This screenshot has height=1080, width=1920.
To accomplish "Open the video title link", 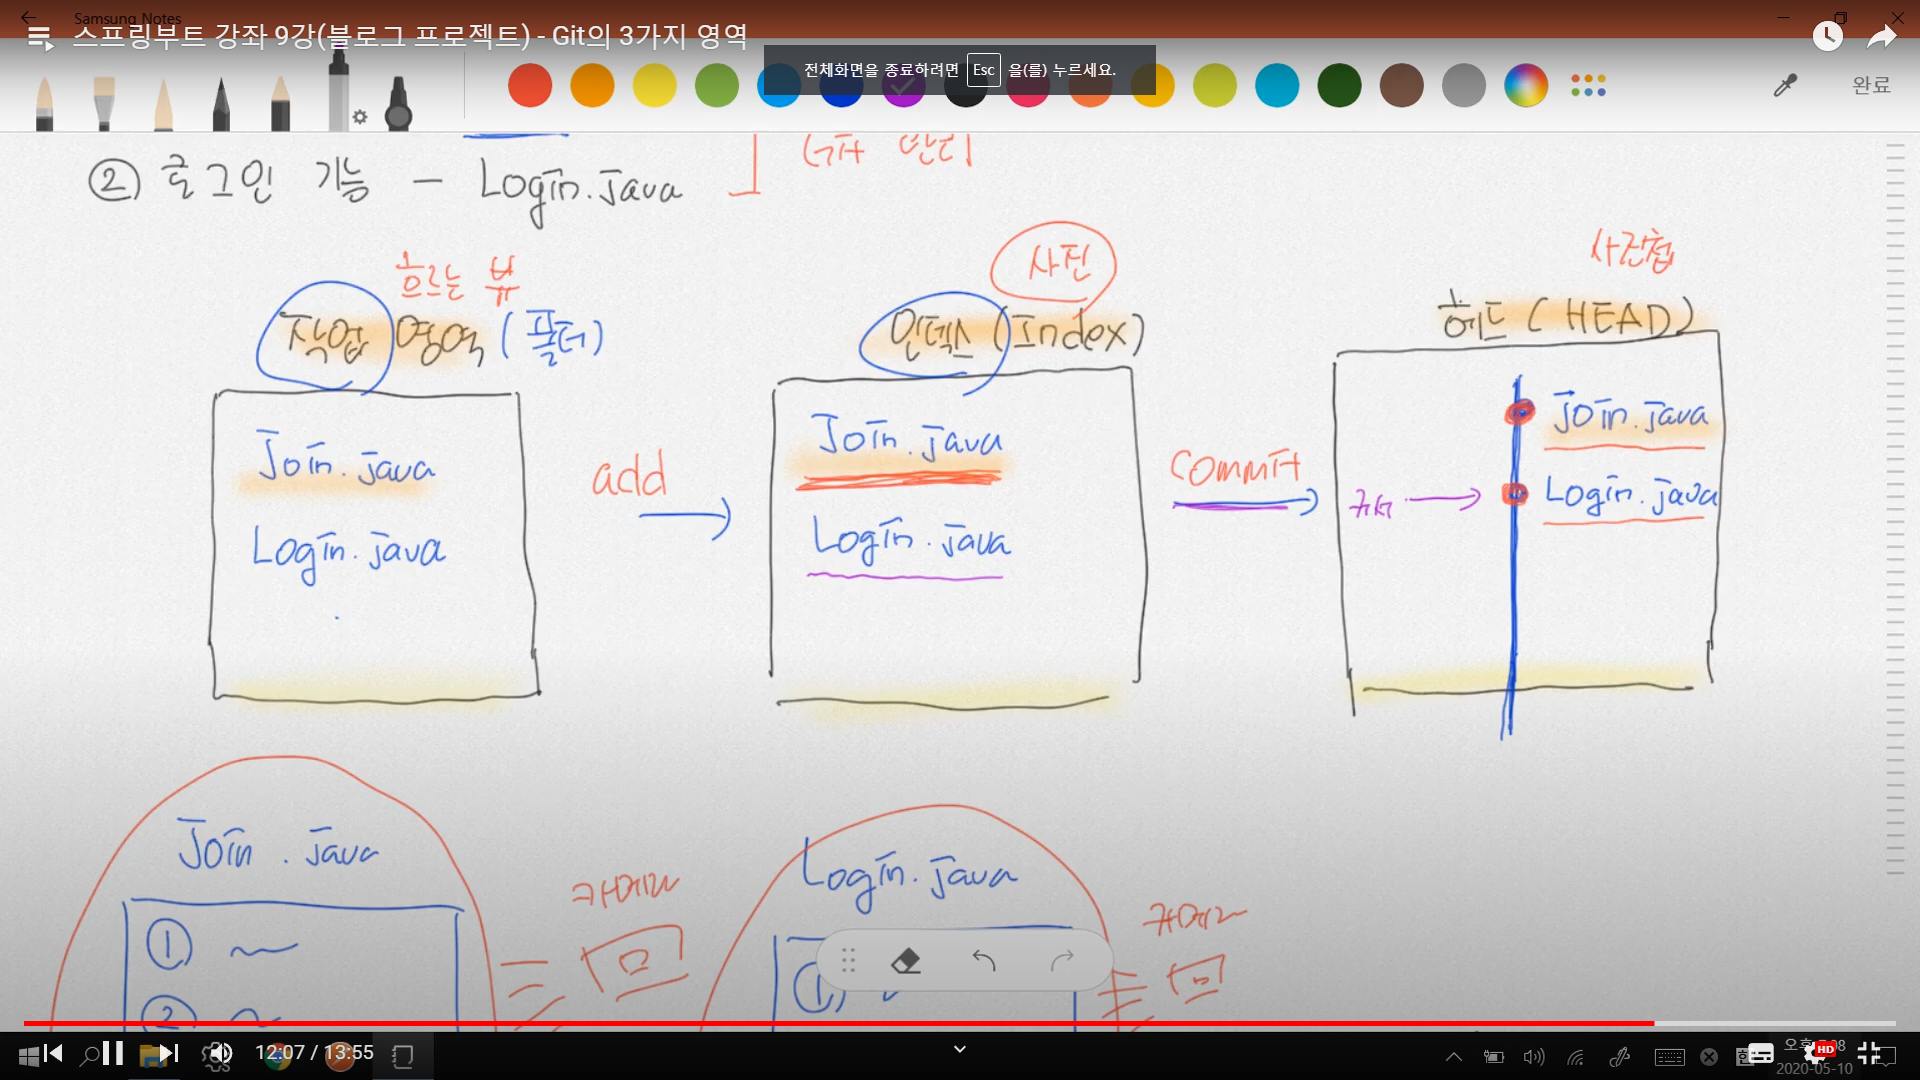I will pyautogui.click(x=410, y=36).
